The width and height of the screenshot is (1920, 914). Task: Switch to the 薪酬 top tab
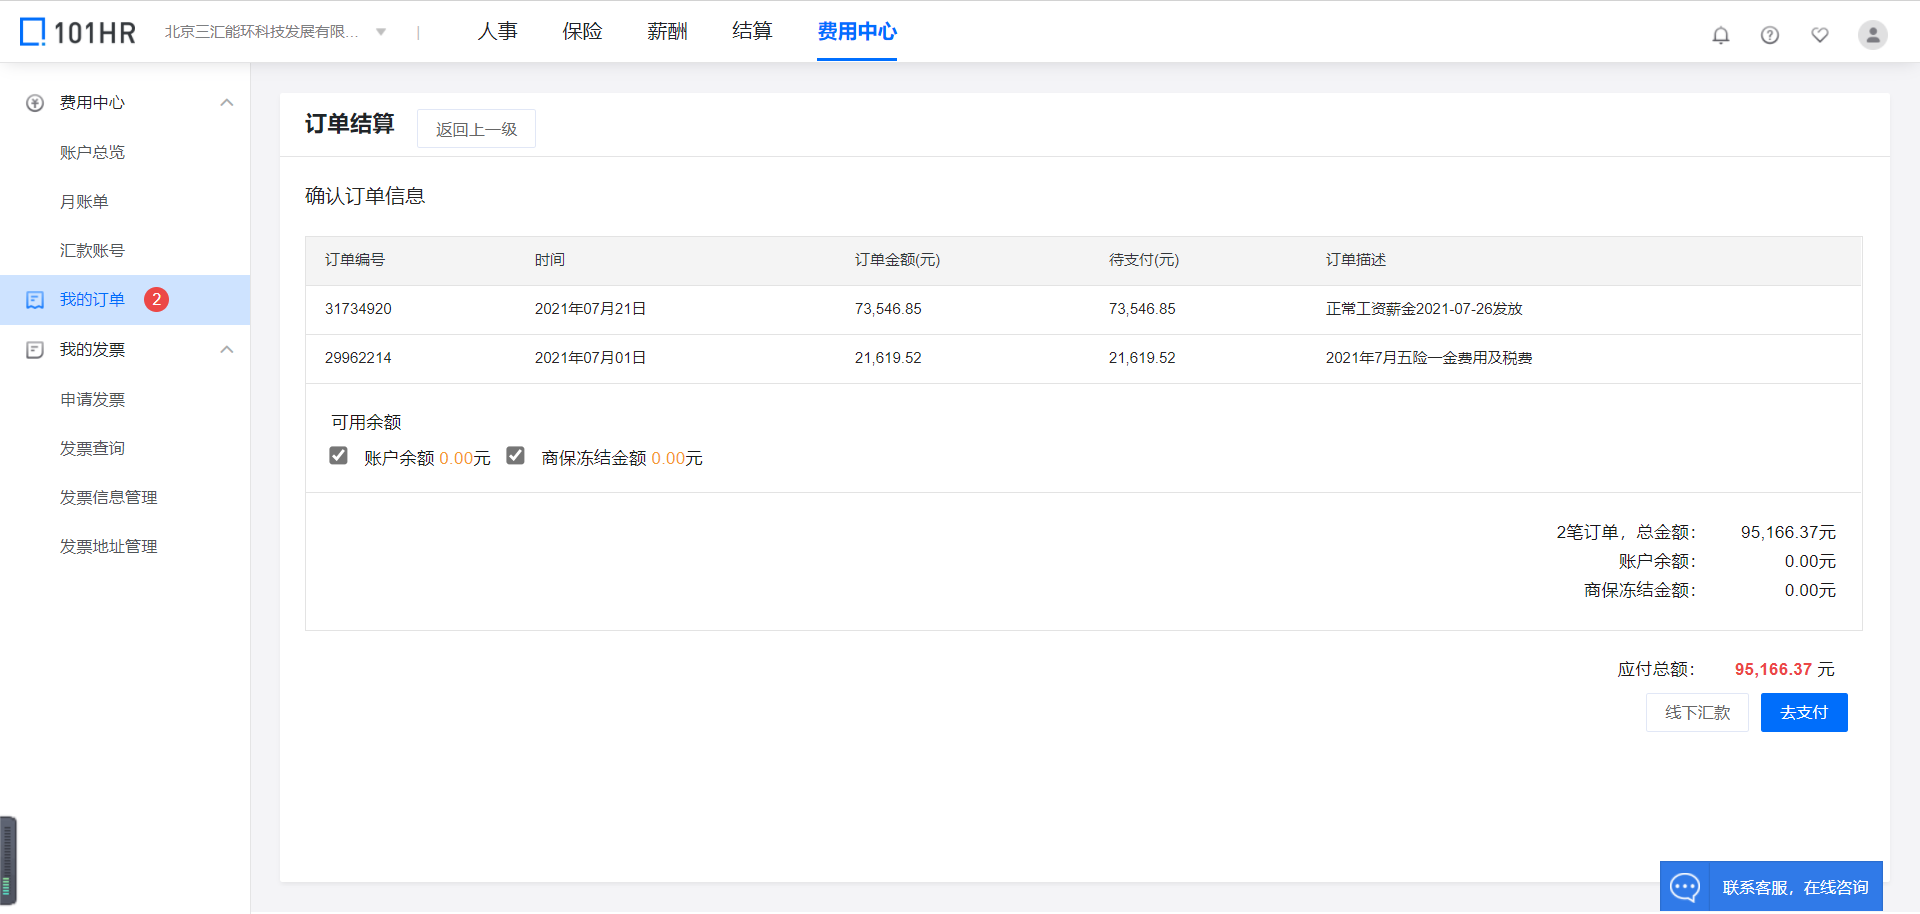coord(667,32)
